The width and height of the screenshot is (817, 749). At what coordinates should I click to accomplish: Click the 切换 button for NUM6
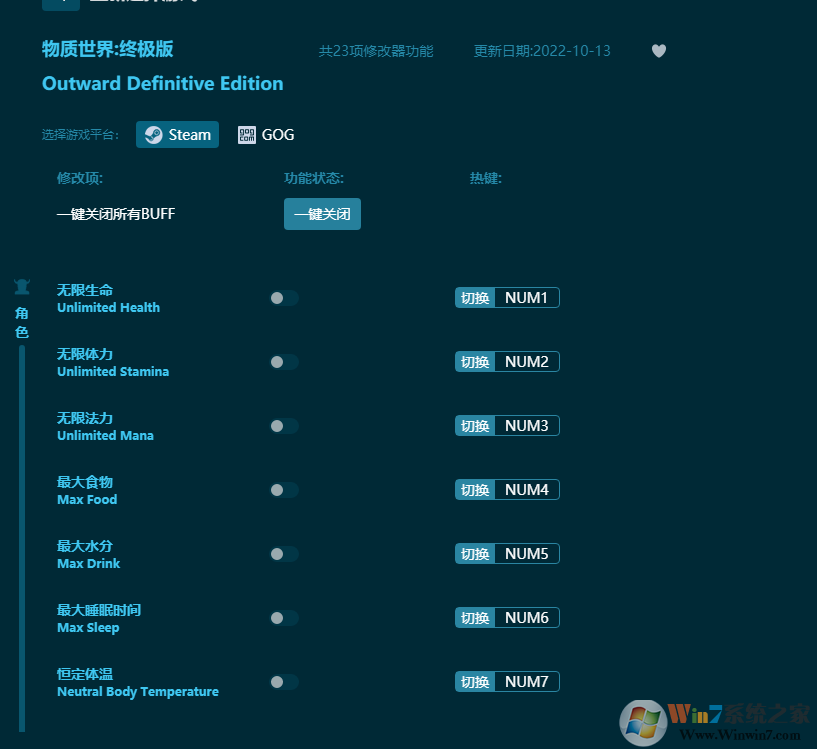(x=475, y=618)
